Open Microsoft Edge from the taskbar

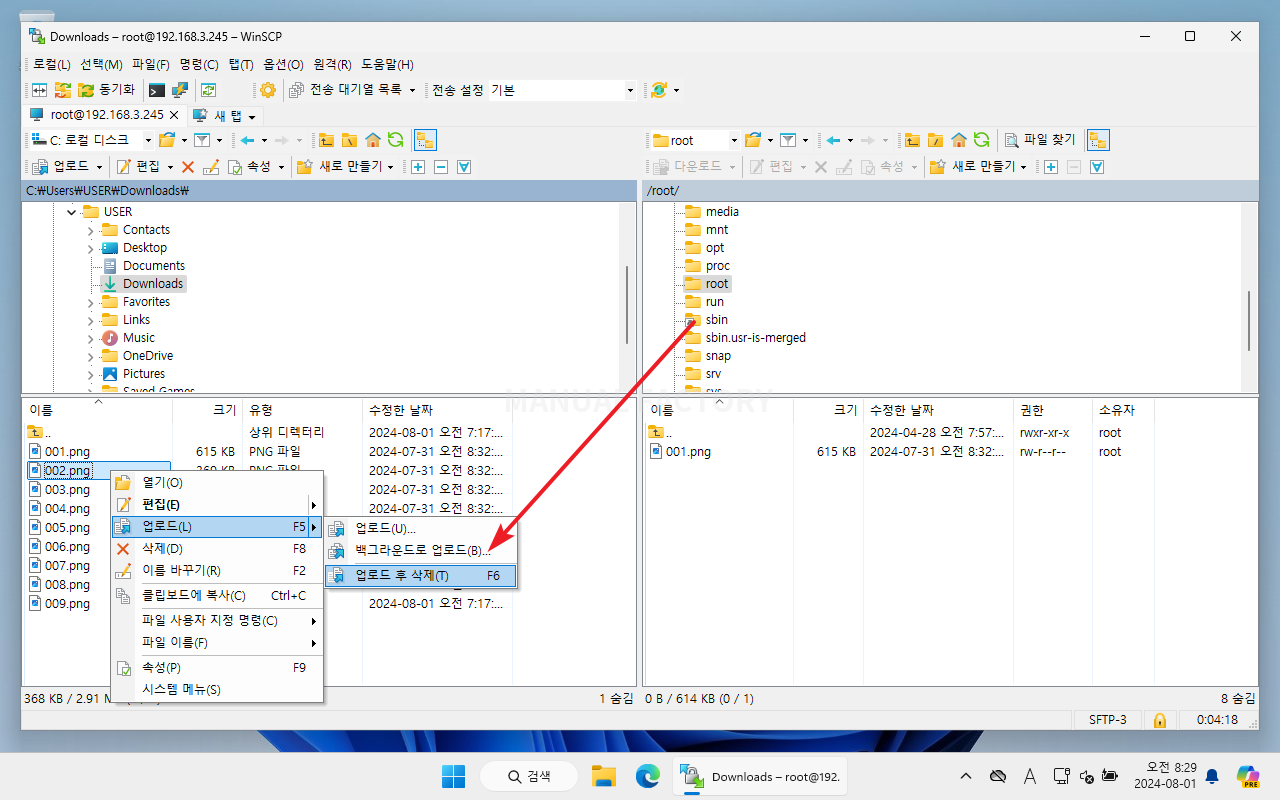click(647, 776)
